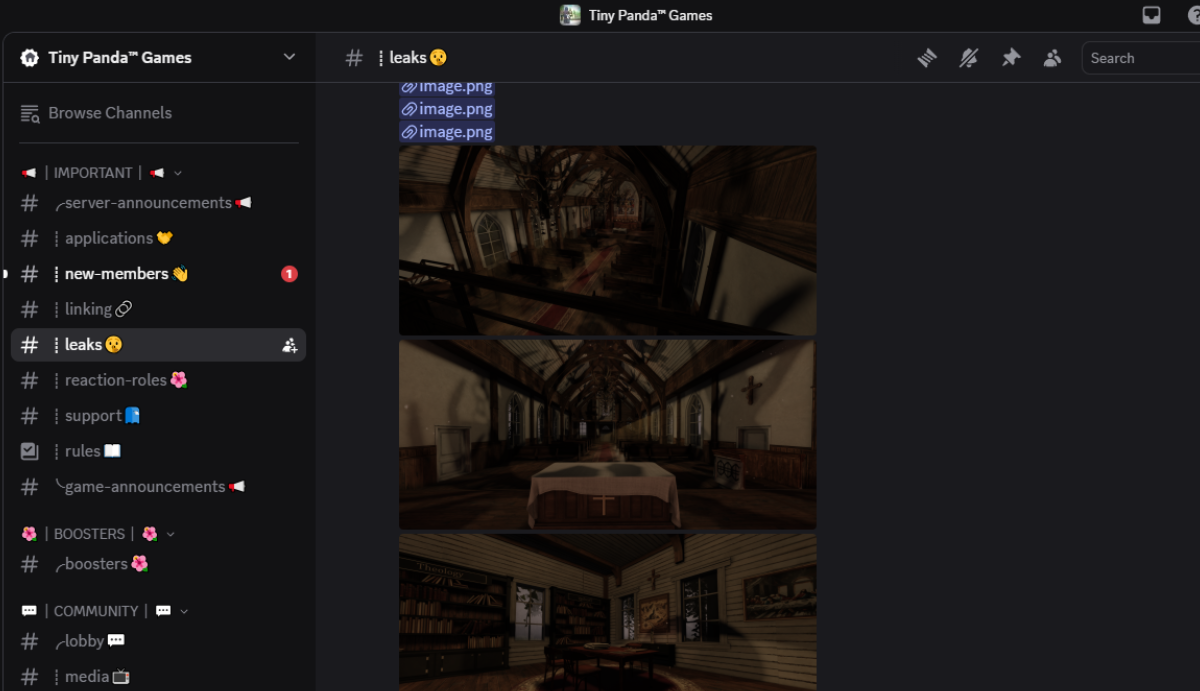Click create invite icon on leaks channel

pos(290,345)
